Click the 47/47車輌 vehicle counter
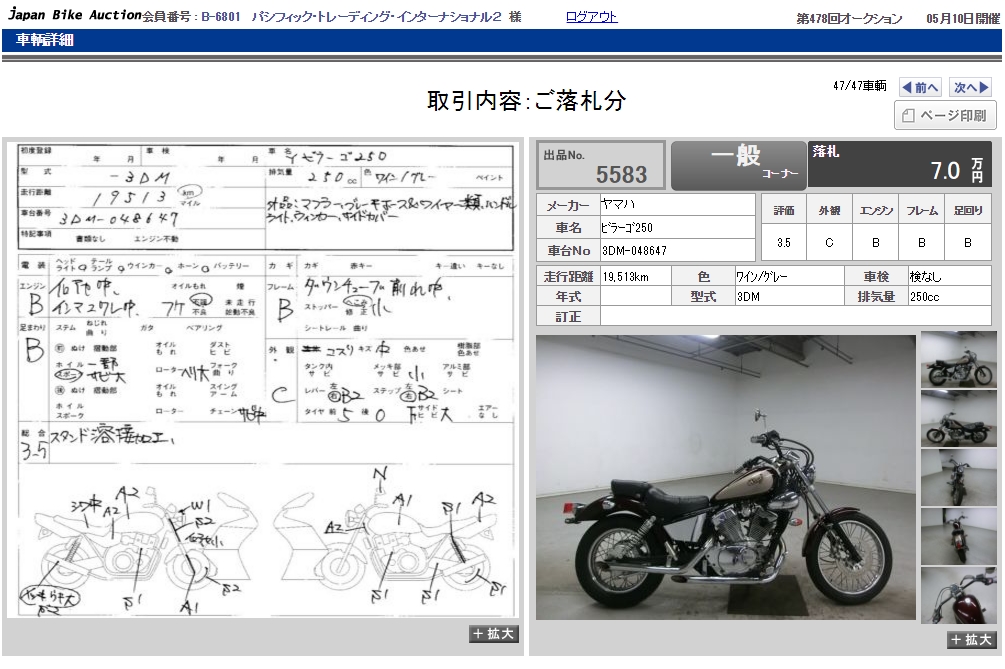The height and width of the screenshot is (669, 1005). pos(859,86)
